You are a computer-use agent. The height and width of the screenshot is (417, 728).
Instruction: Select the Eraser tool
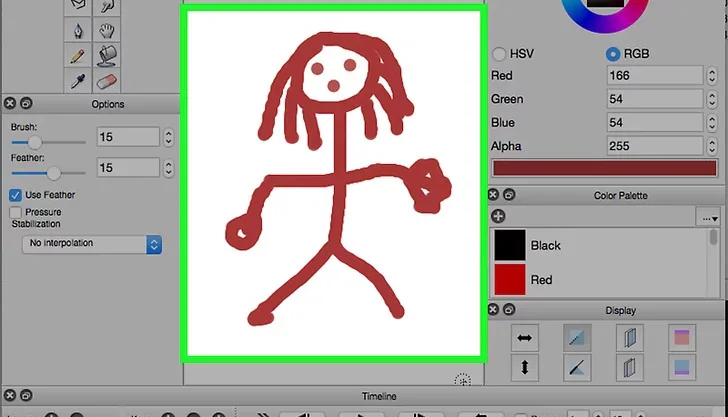tap(107, 82)
